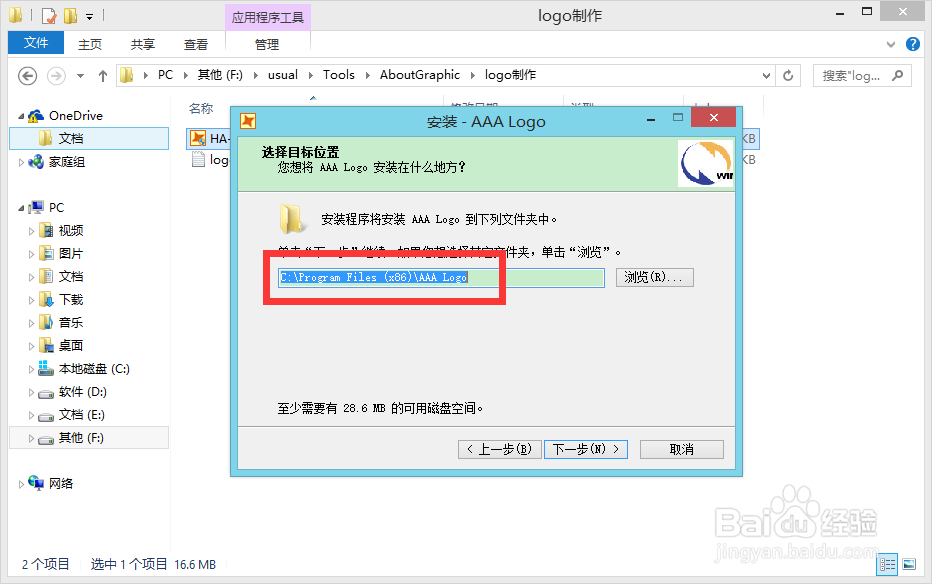Select 视频 folder under PC
The image size is (932, 584).
71,231
